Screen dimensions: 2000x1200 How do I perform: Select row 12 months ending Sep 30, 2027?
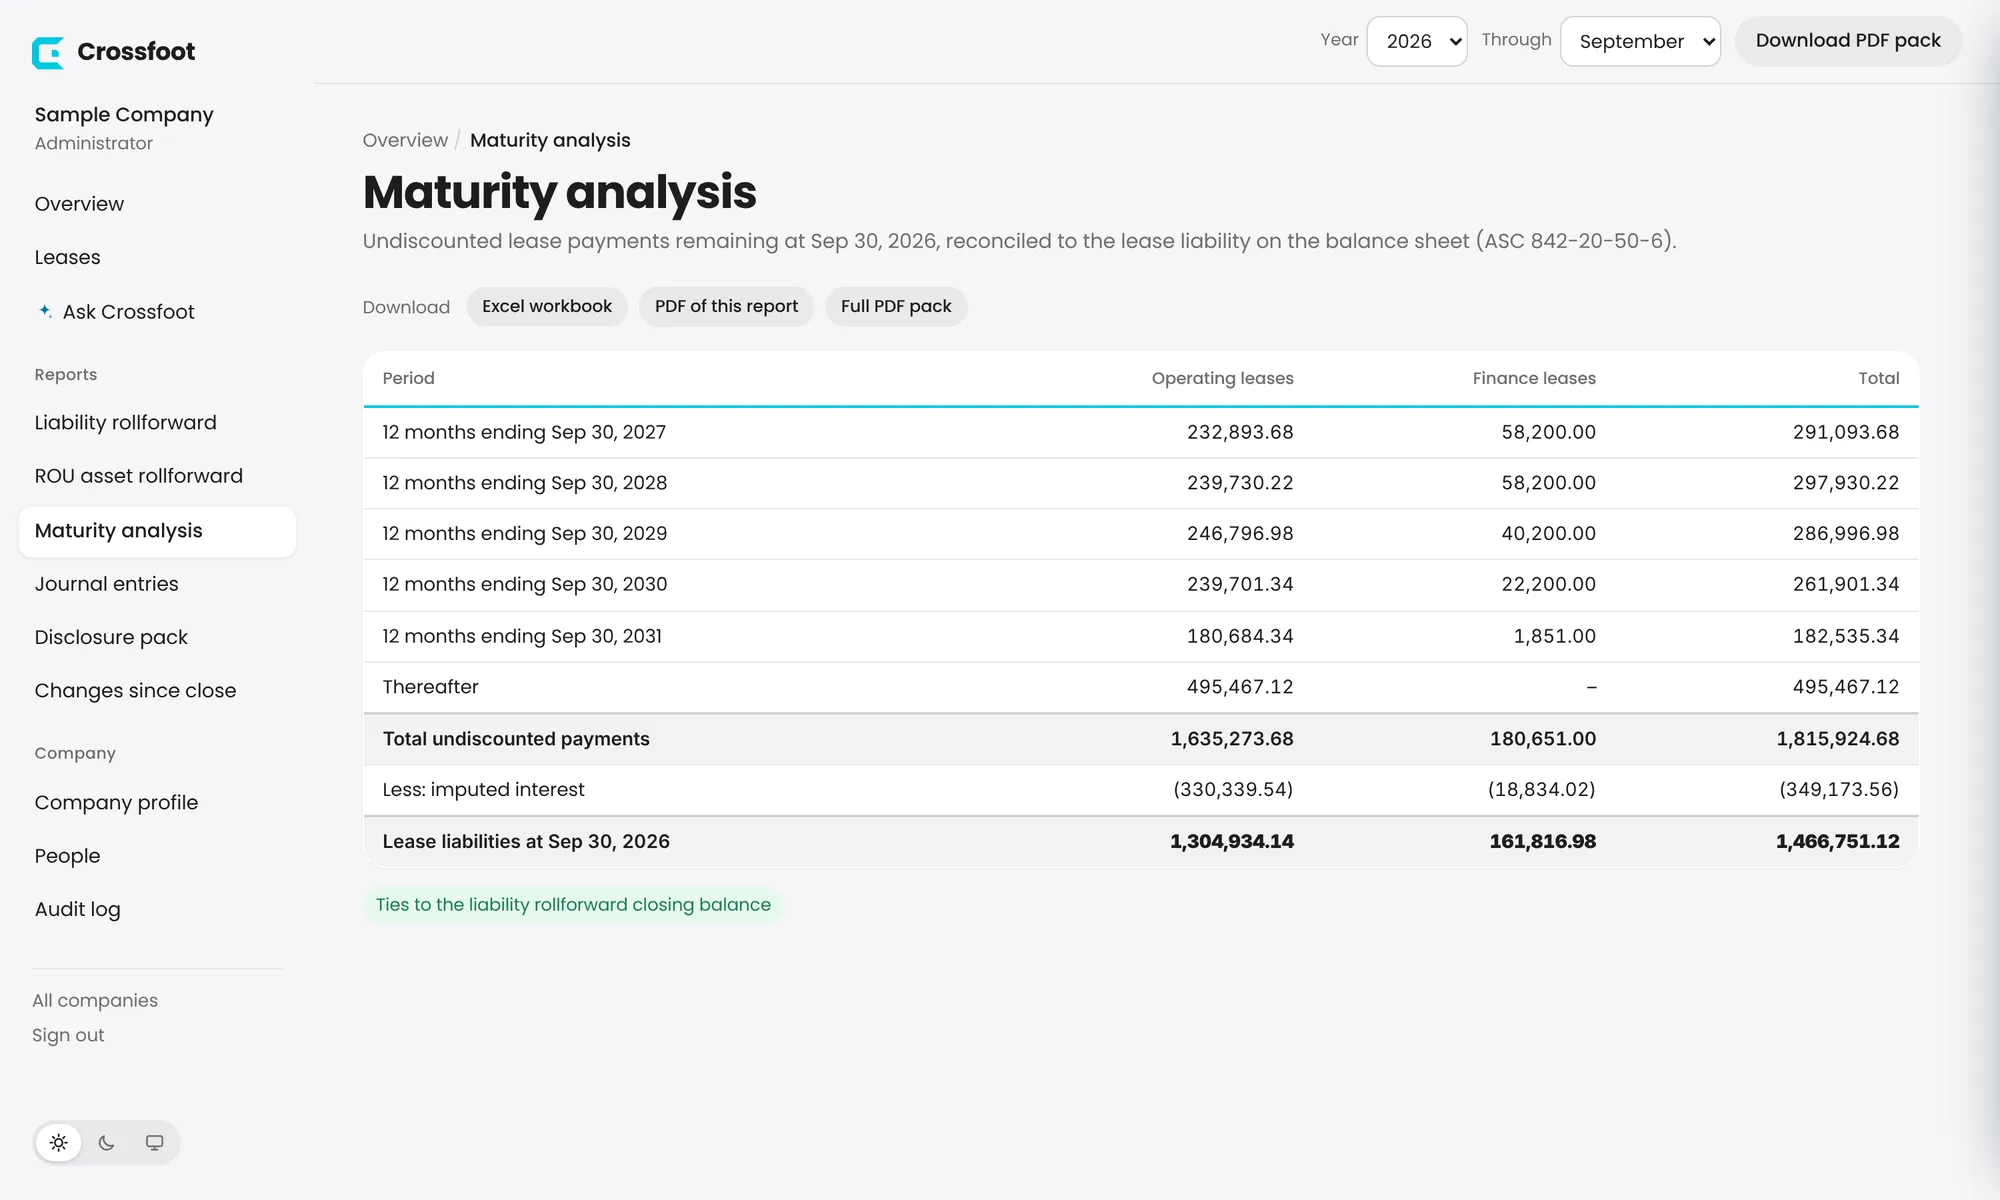click(1141, 432)
